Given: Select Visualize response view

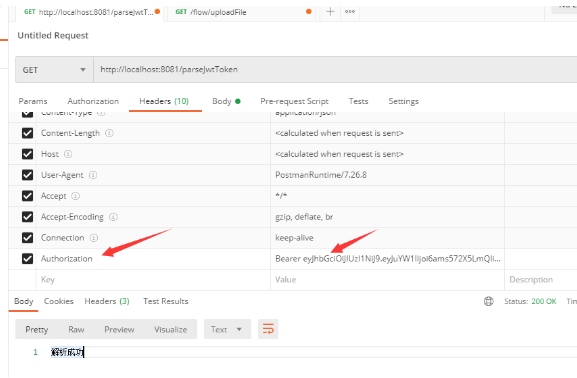Looking at the screenshot, I should (170, 329).
